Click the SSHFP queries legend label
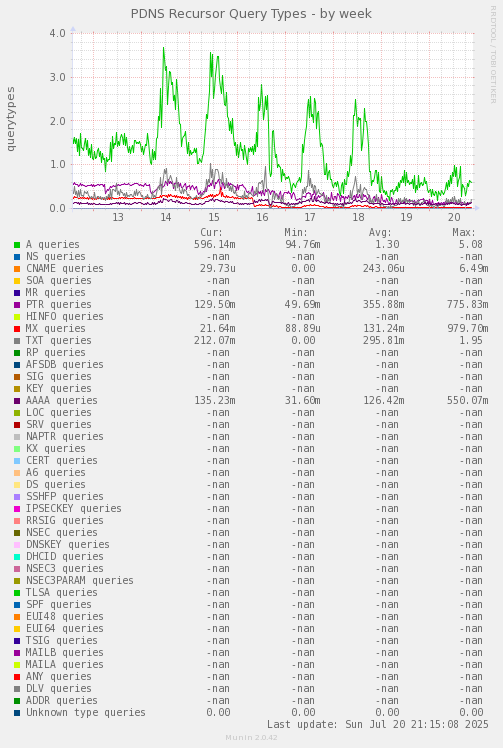The image size is (503, 748). point(64,496)
